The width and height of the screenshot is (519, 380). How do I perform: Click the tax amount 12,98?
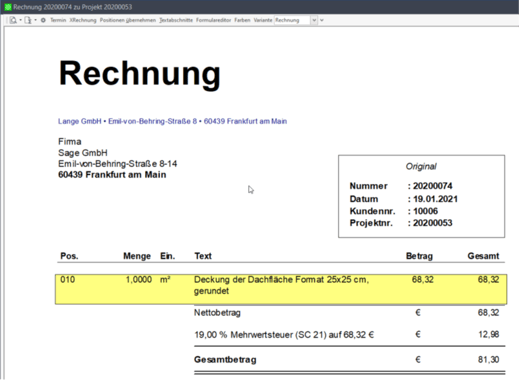[x=489, y=334]
